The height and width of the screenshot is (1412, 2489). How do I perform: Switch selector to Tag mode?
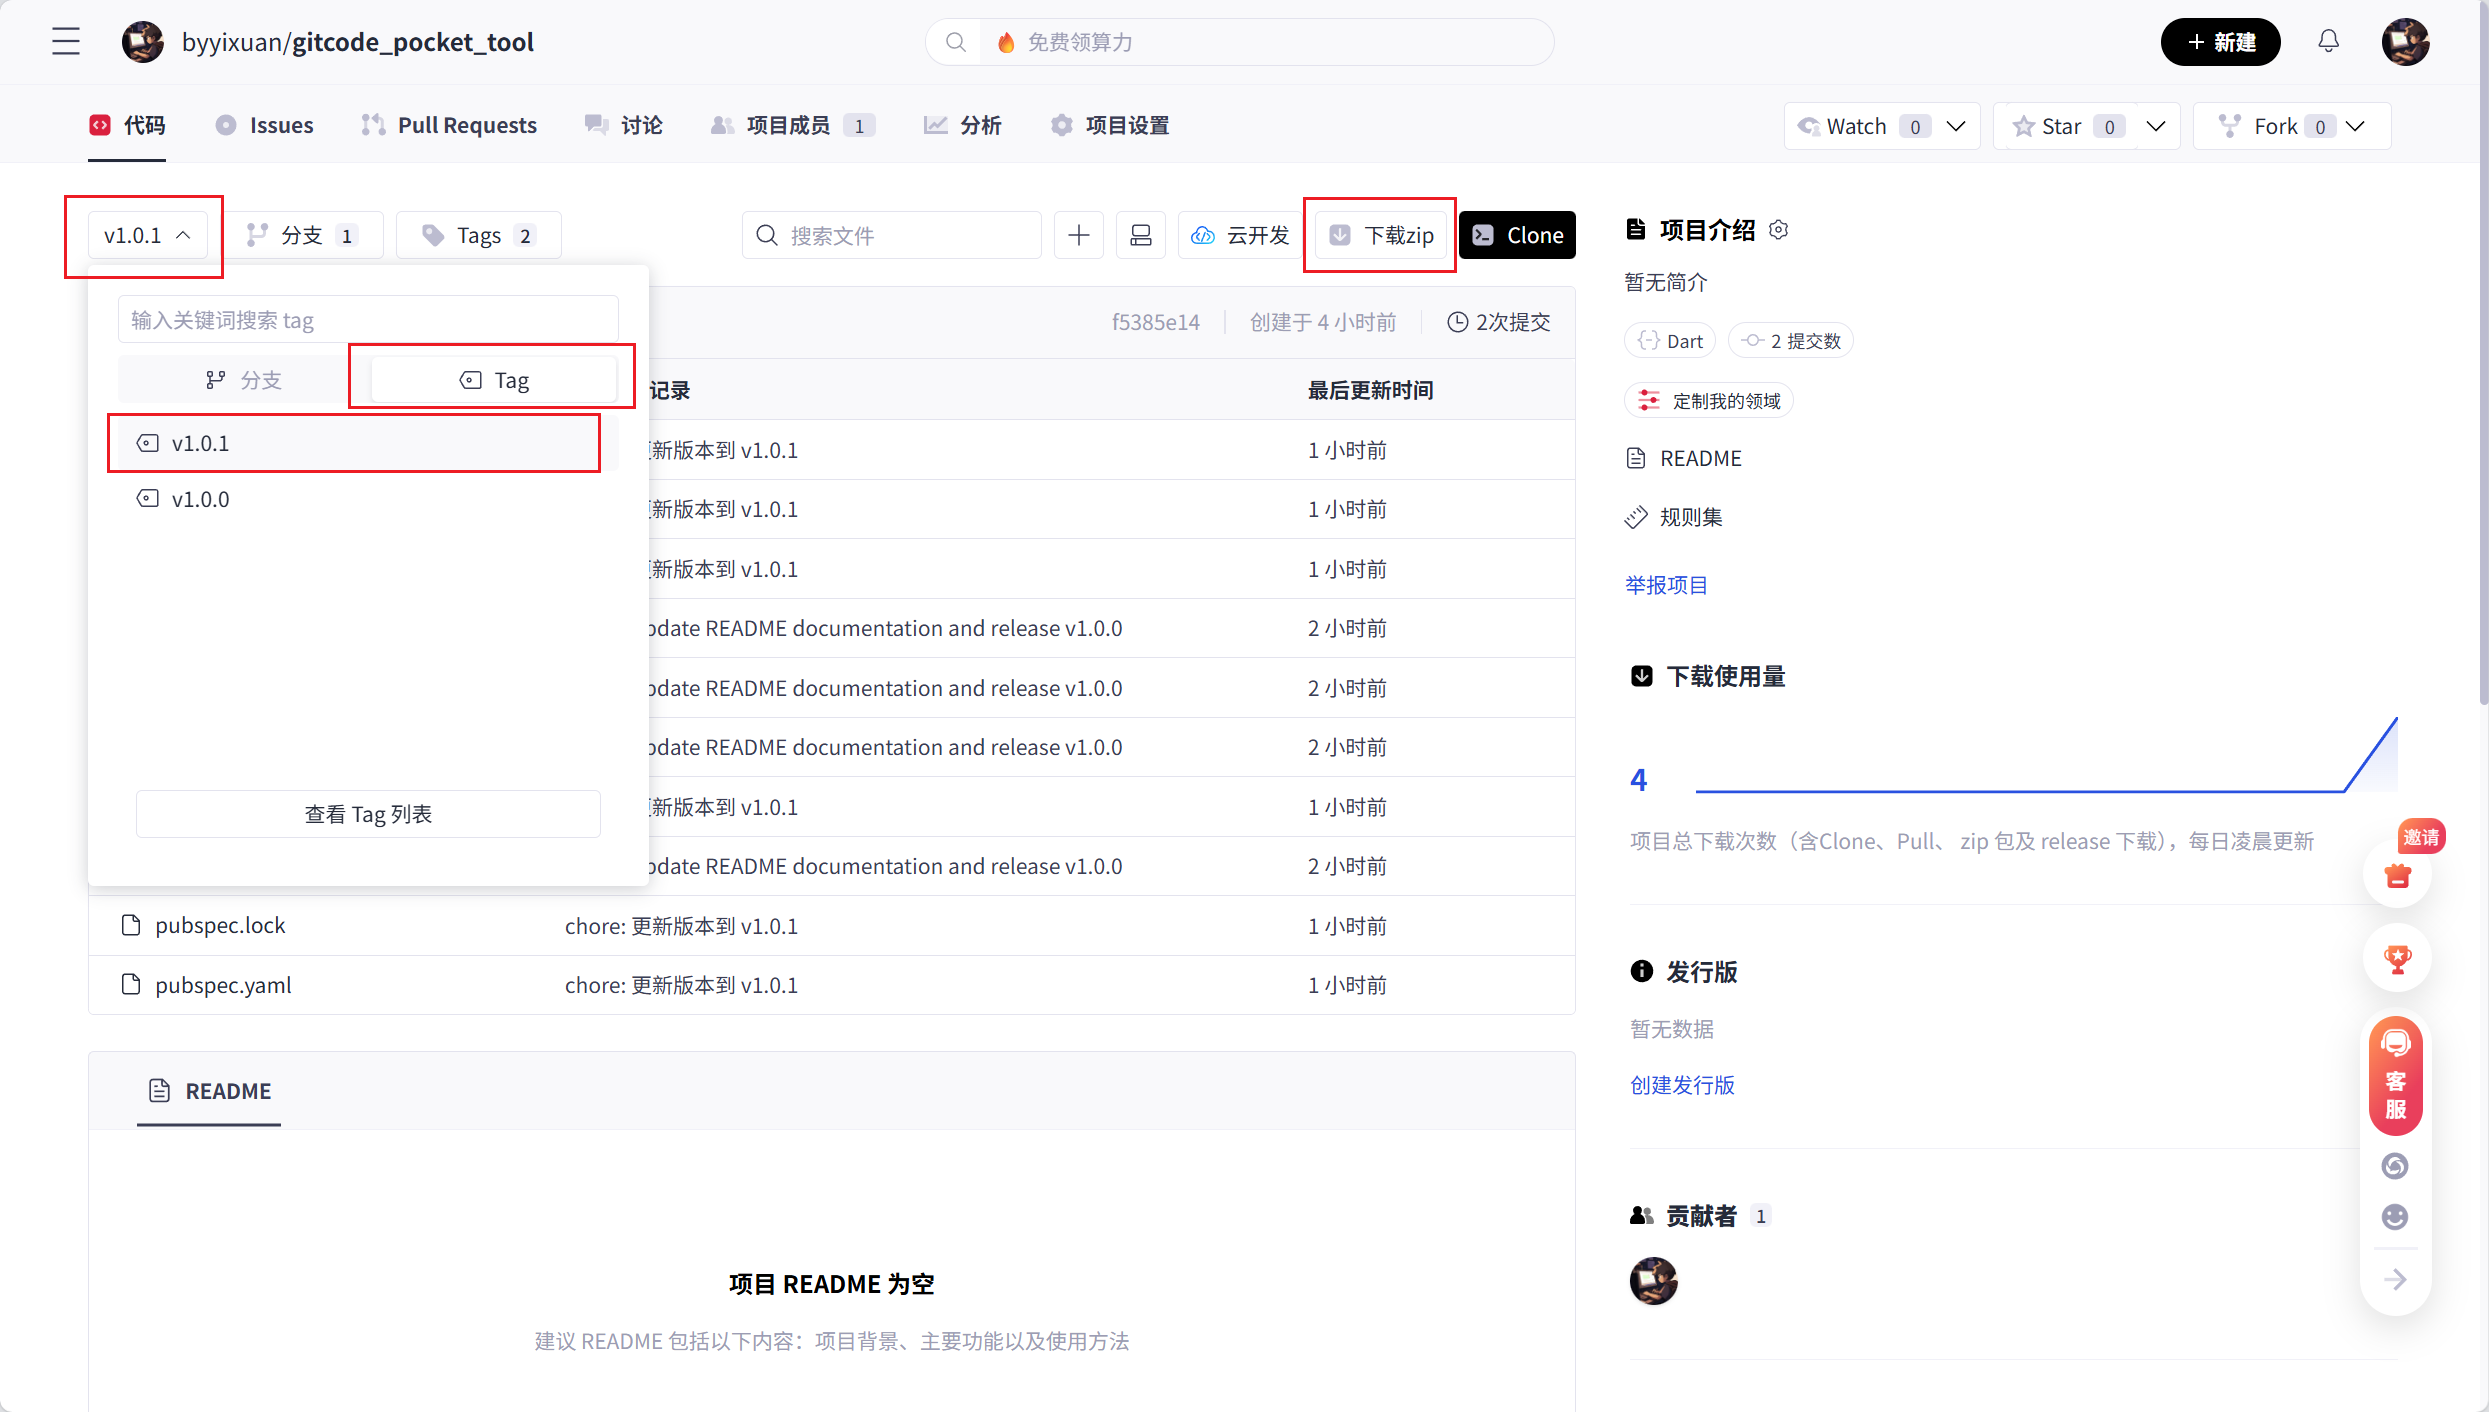[493, 380]
